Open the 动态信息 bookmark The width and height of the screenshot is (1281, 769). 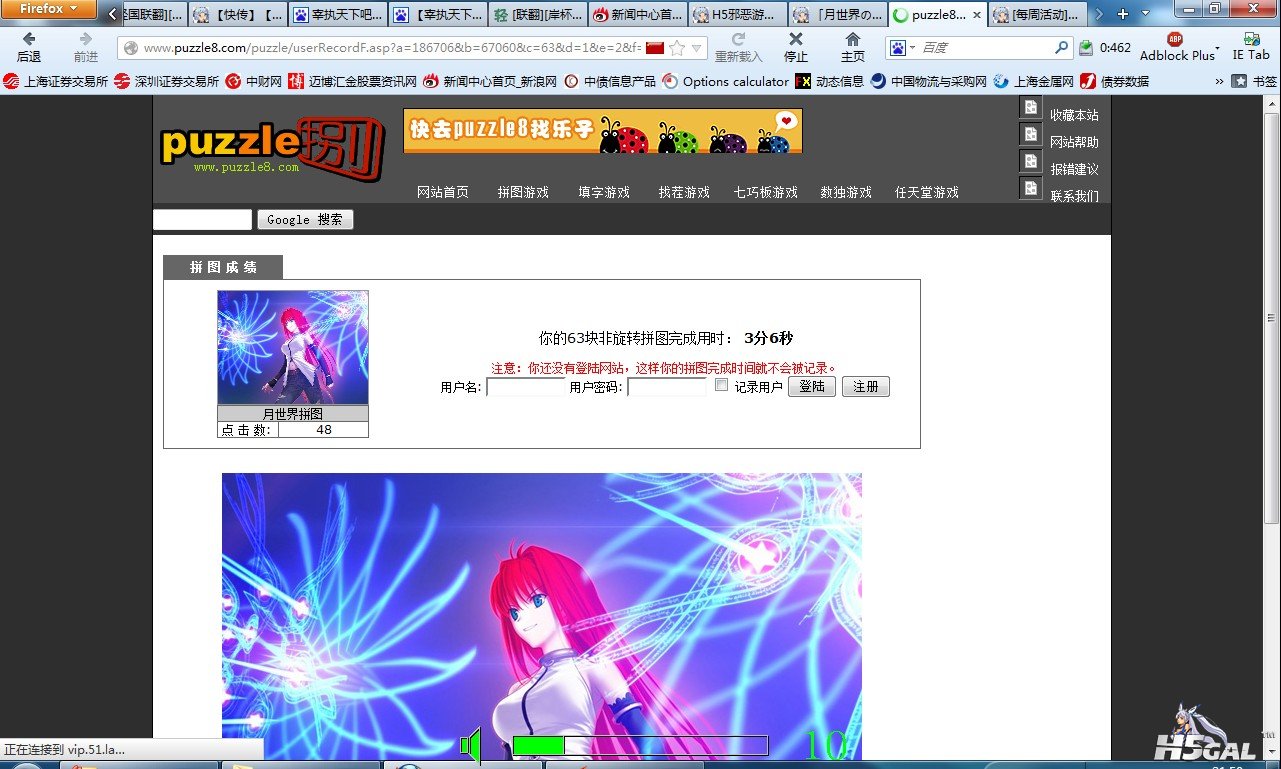[x=830, y=82]
